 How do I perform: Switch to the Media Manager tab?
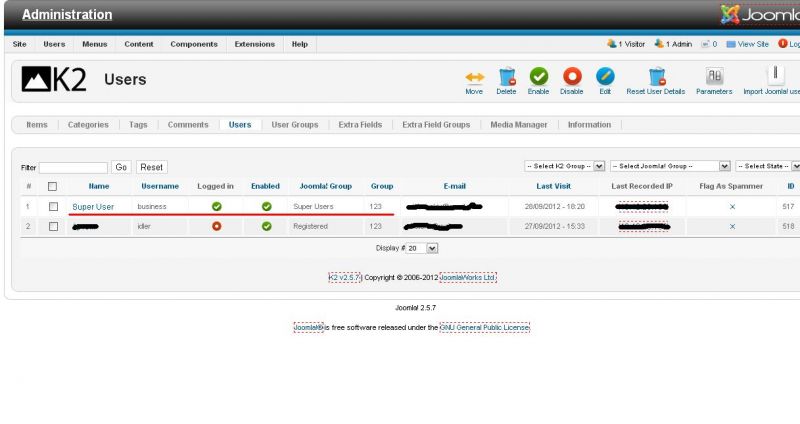click(x=519, y=125)
